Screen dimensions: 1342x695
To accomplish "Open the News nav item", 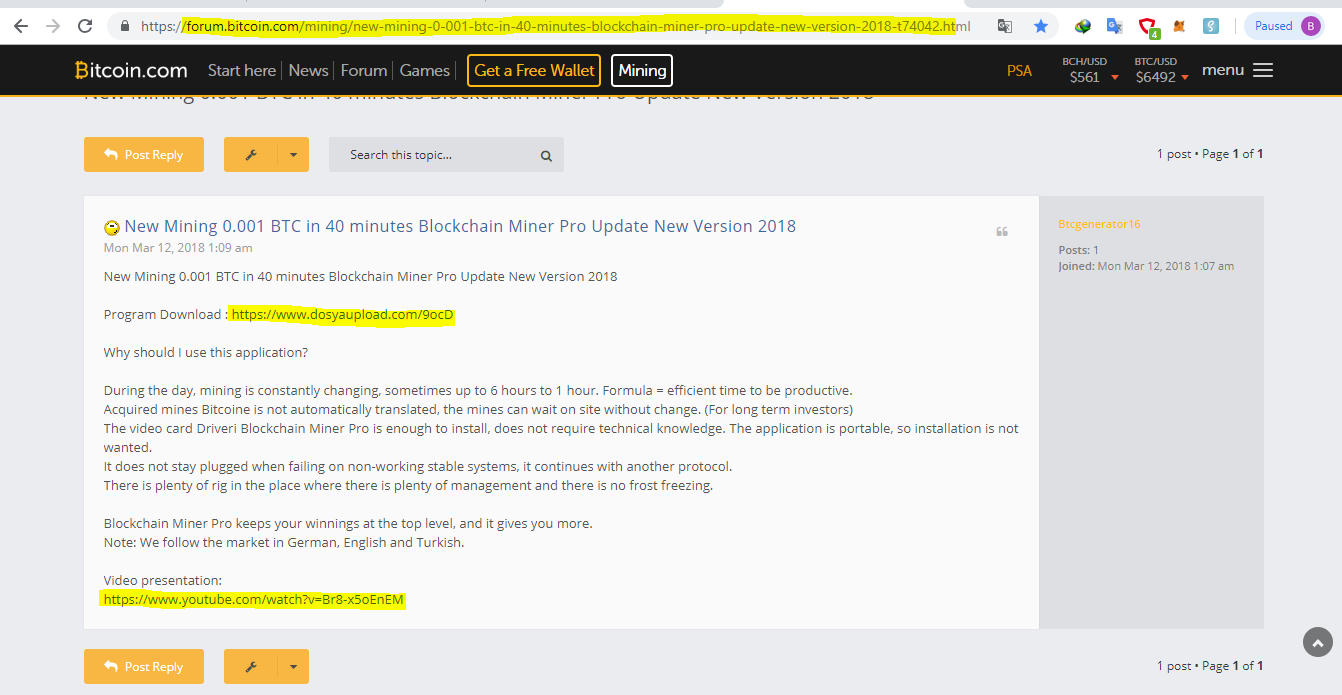I will point(308,70).
